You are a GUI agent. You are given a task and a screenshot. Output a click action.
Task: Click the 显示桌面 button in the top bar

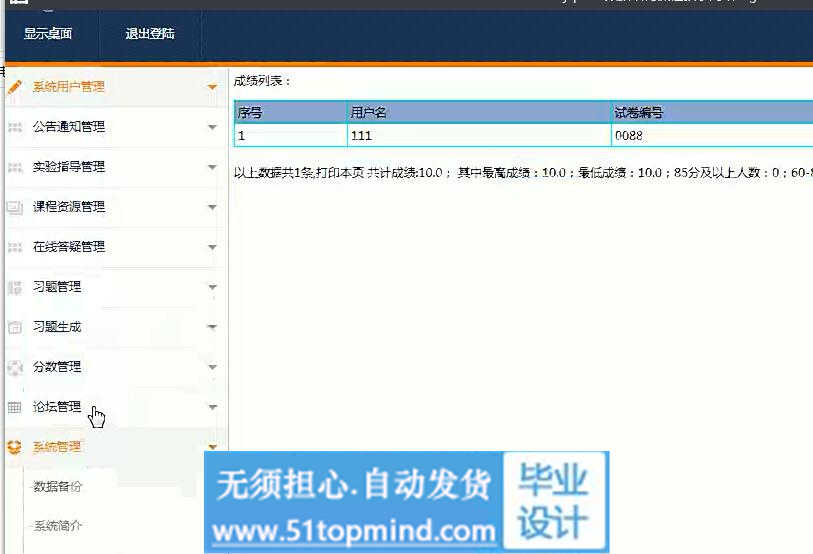click(x=48, y=33)
